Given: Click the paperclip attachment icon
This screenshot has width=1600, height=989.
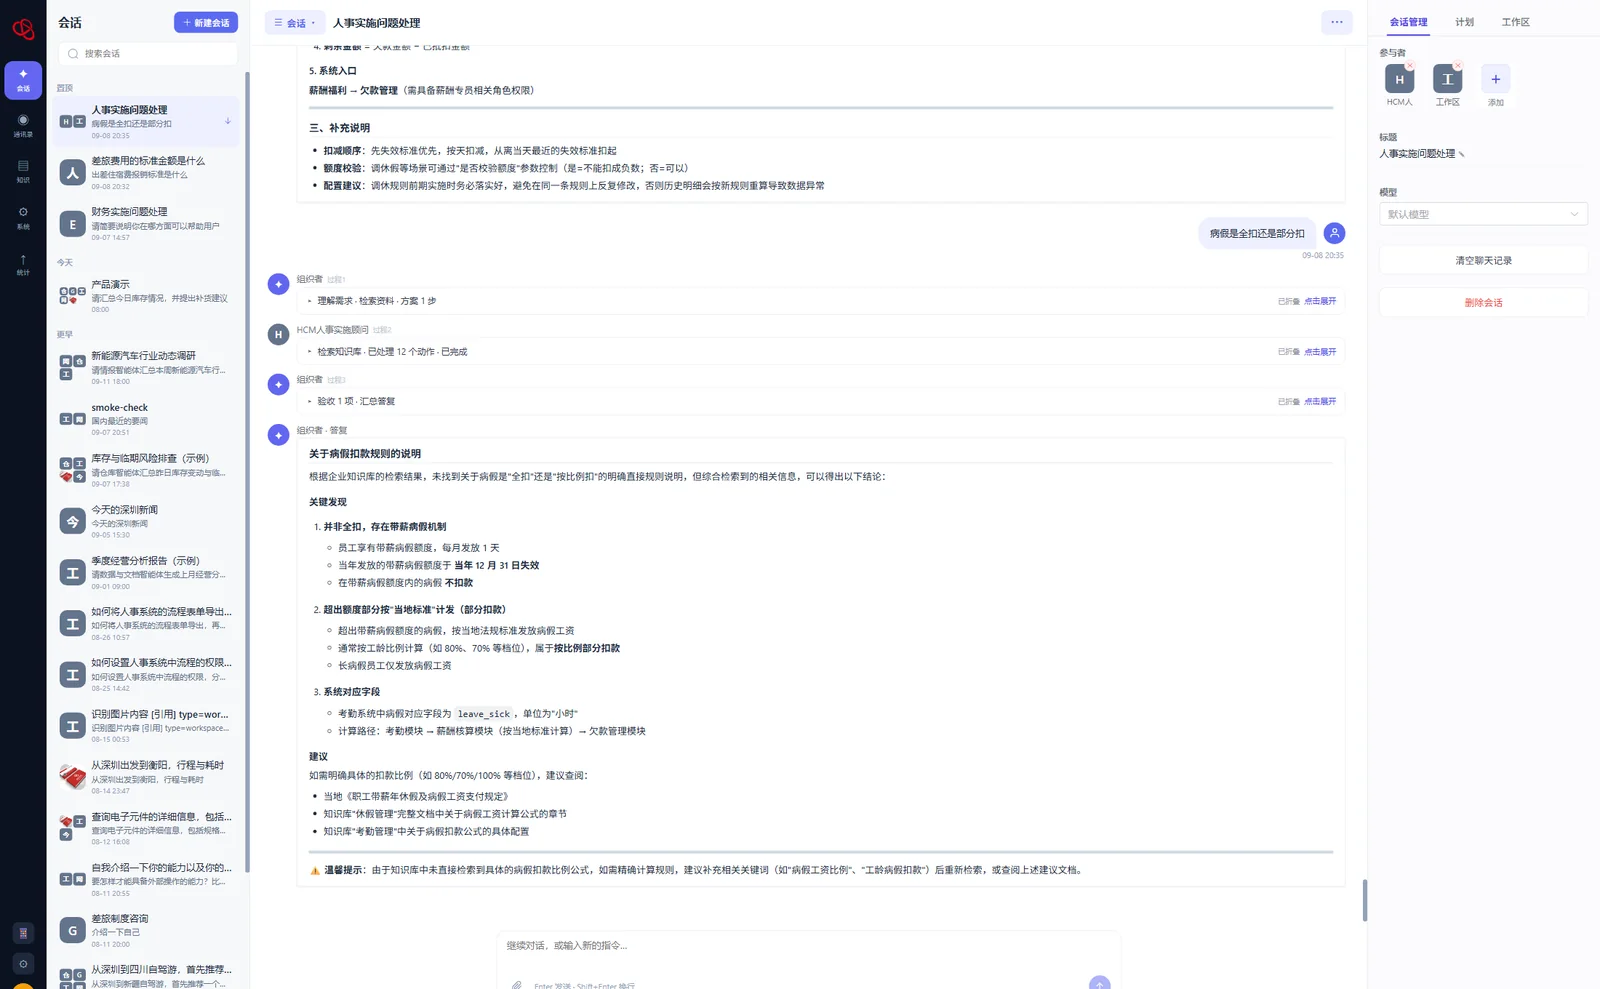Looking at the screenshot, I should pos(517,985).
